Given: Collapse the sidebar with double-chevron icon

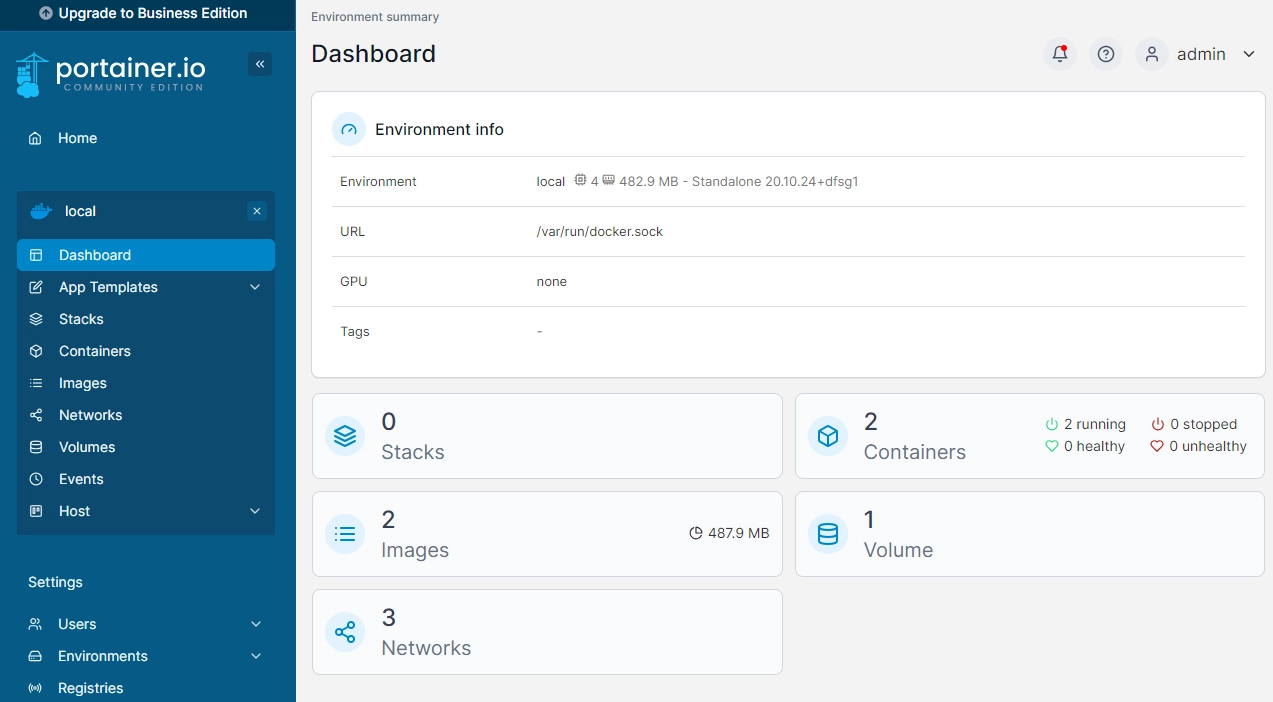Looking at the screenshot, I should (260, 64).
